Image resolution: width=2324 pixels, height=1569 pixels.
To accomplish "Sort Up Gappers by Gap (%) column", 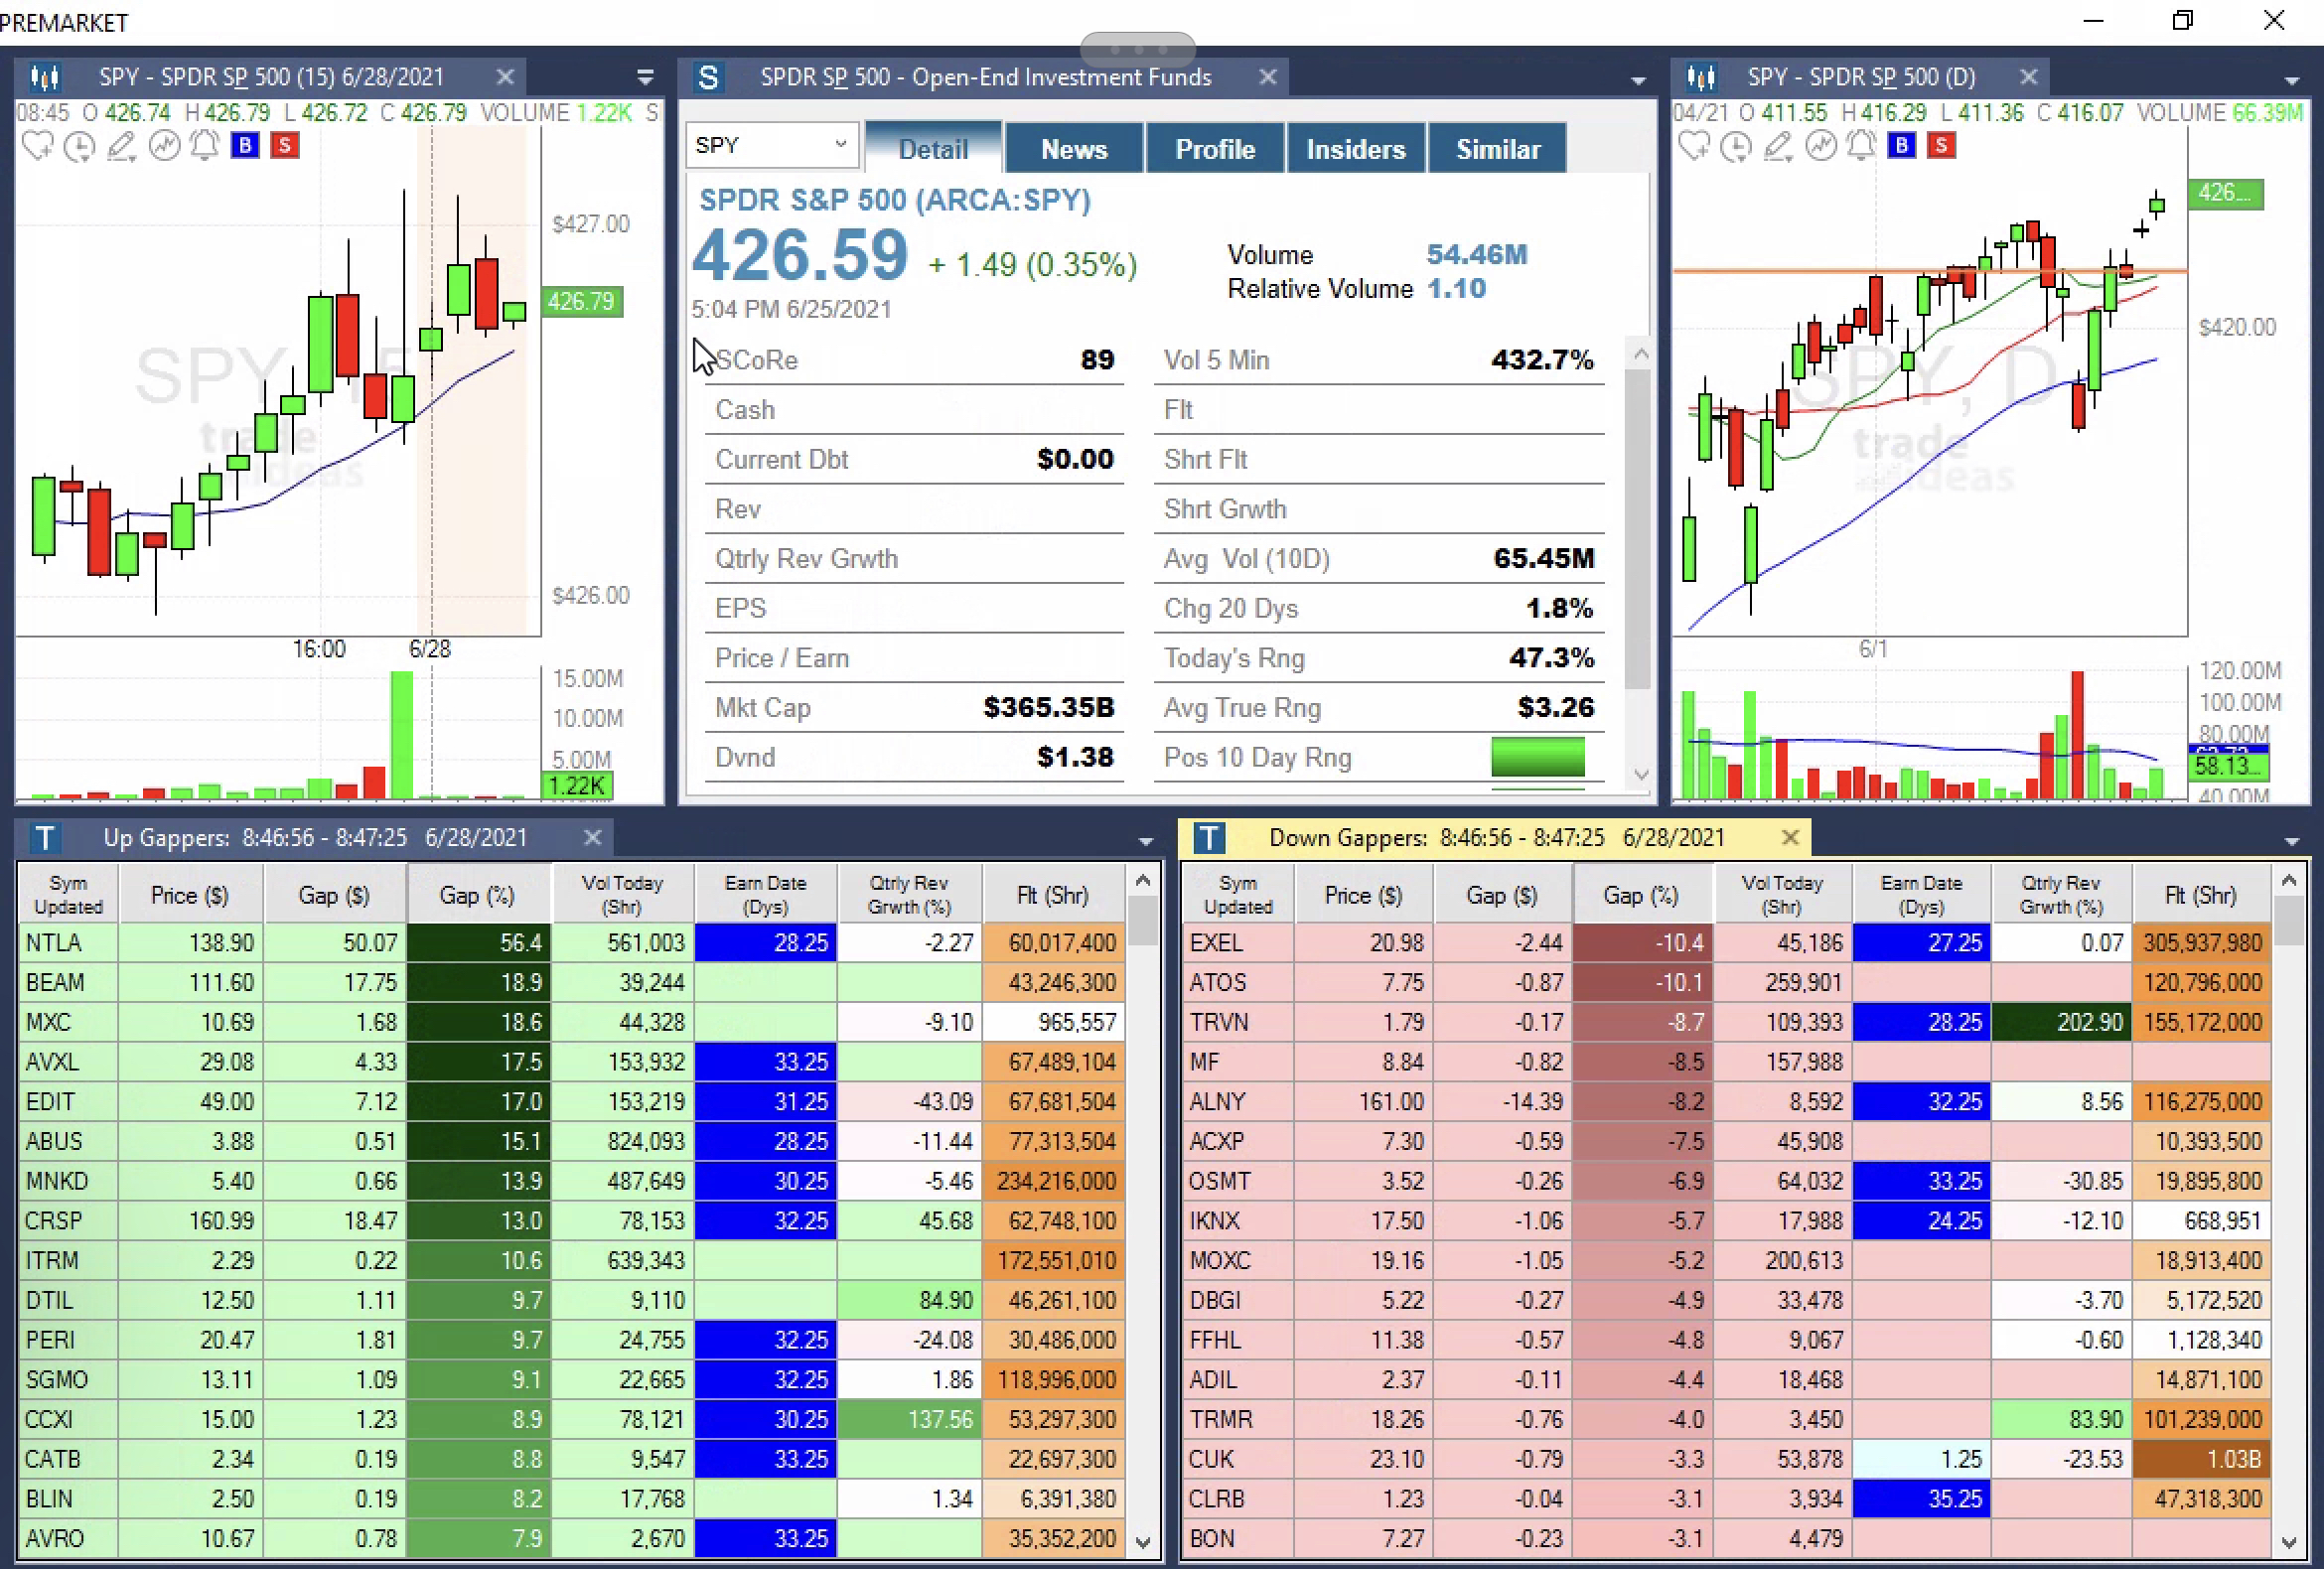I will tap(478, 895).
